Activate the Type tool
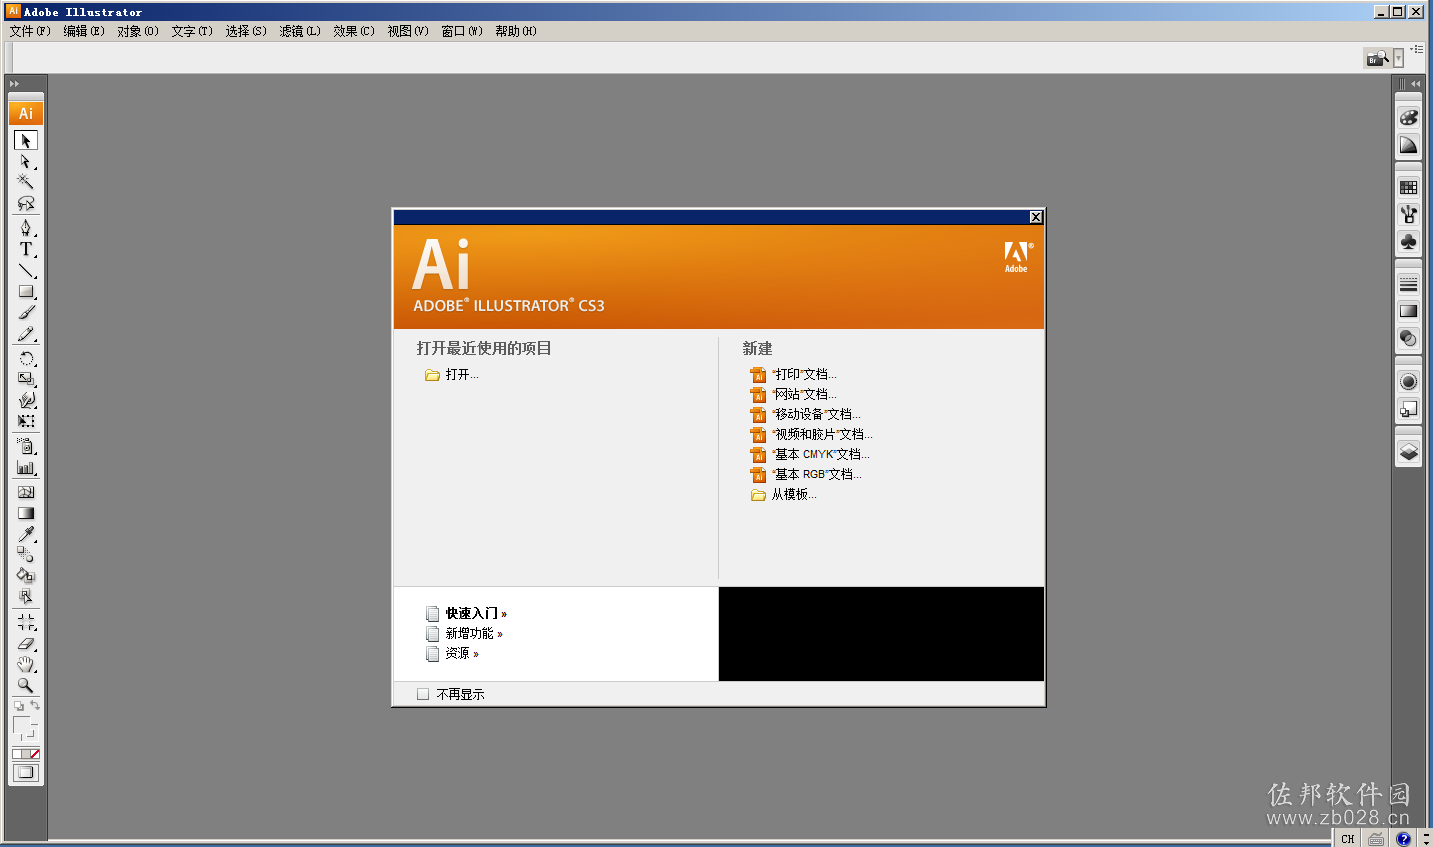Image resolution: width=1433 pixels, height=847 pixels. coord(26,249)
